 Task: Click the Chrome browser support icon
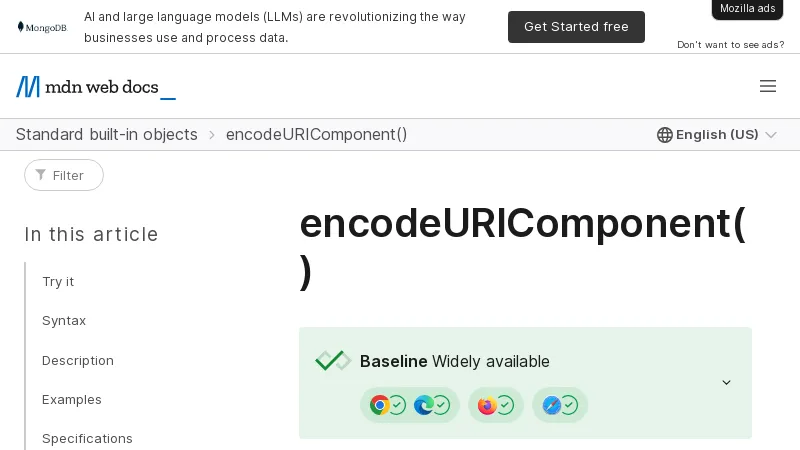380,405
